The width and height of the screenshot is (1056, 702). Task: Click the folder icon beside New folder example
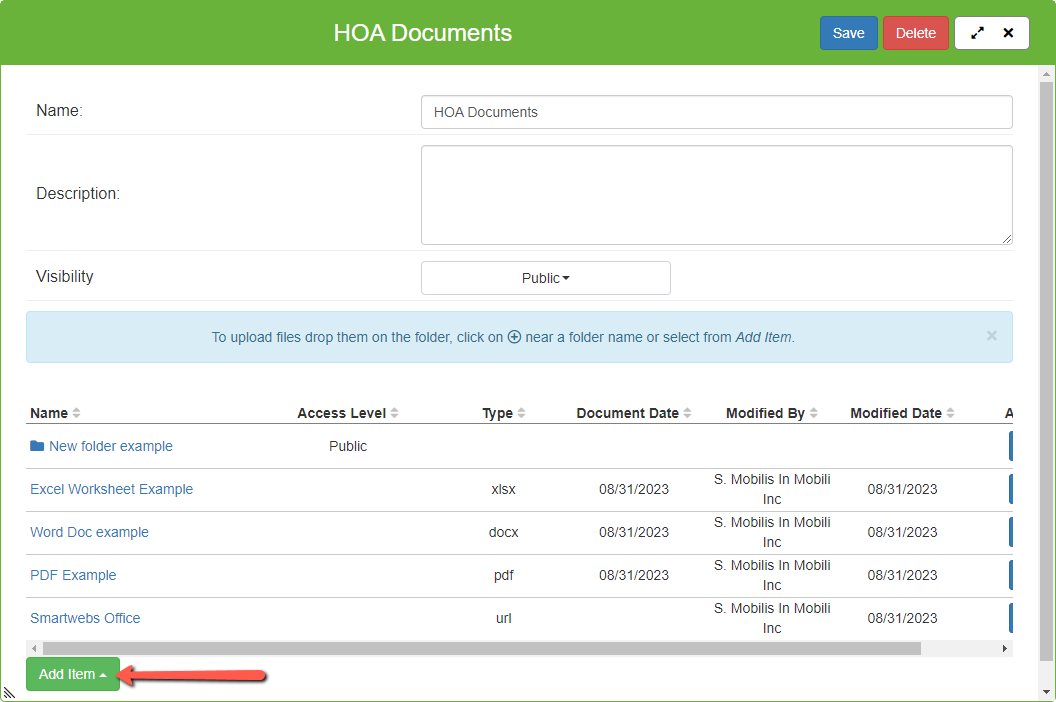tap(37, 446)
